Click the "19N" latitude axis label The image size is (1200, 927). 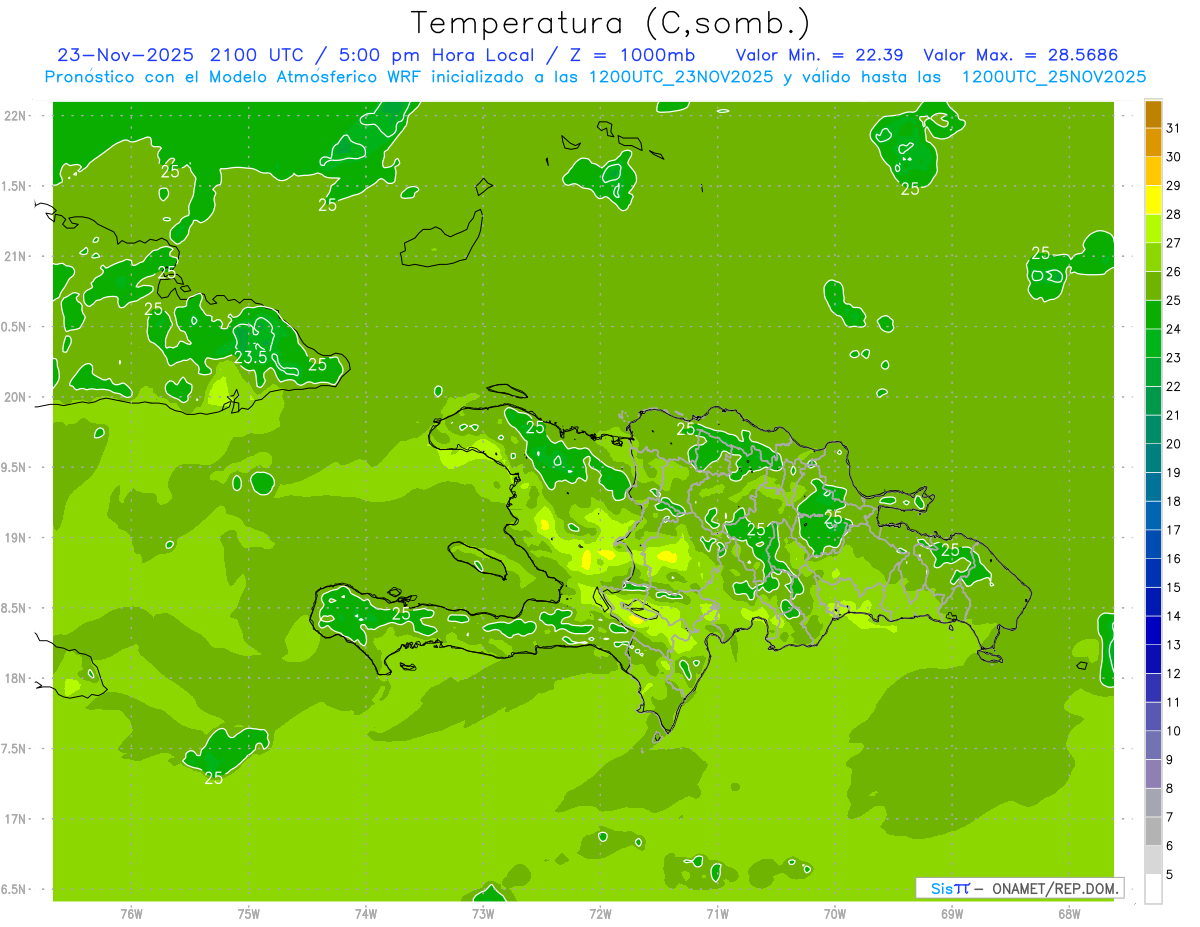pos(14,537)
